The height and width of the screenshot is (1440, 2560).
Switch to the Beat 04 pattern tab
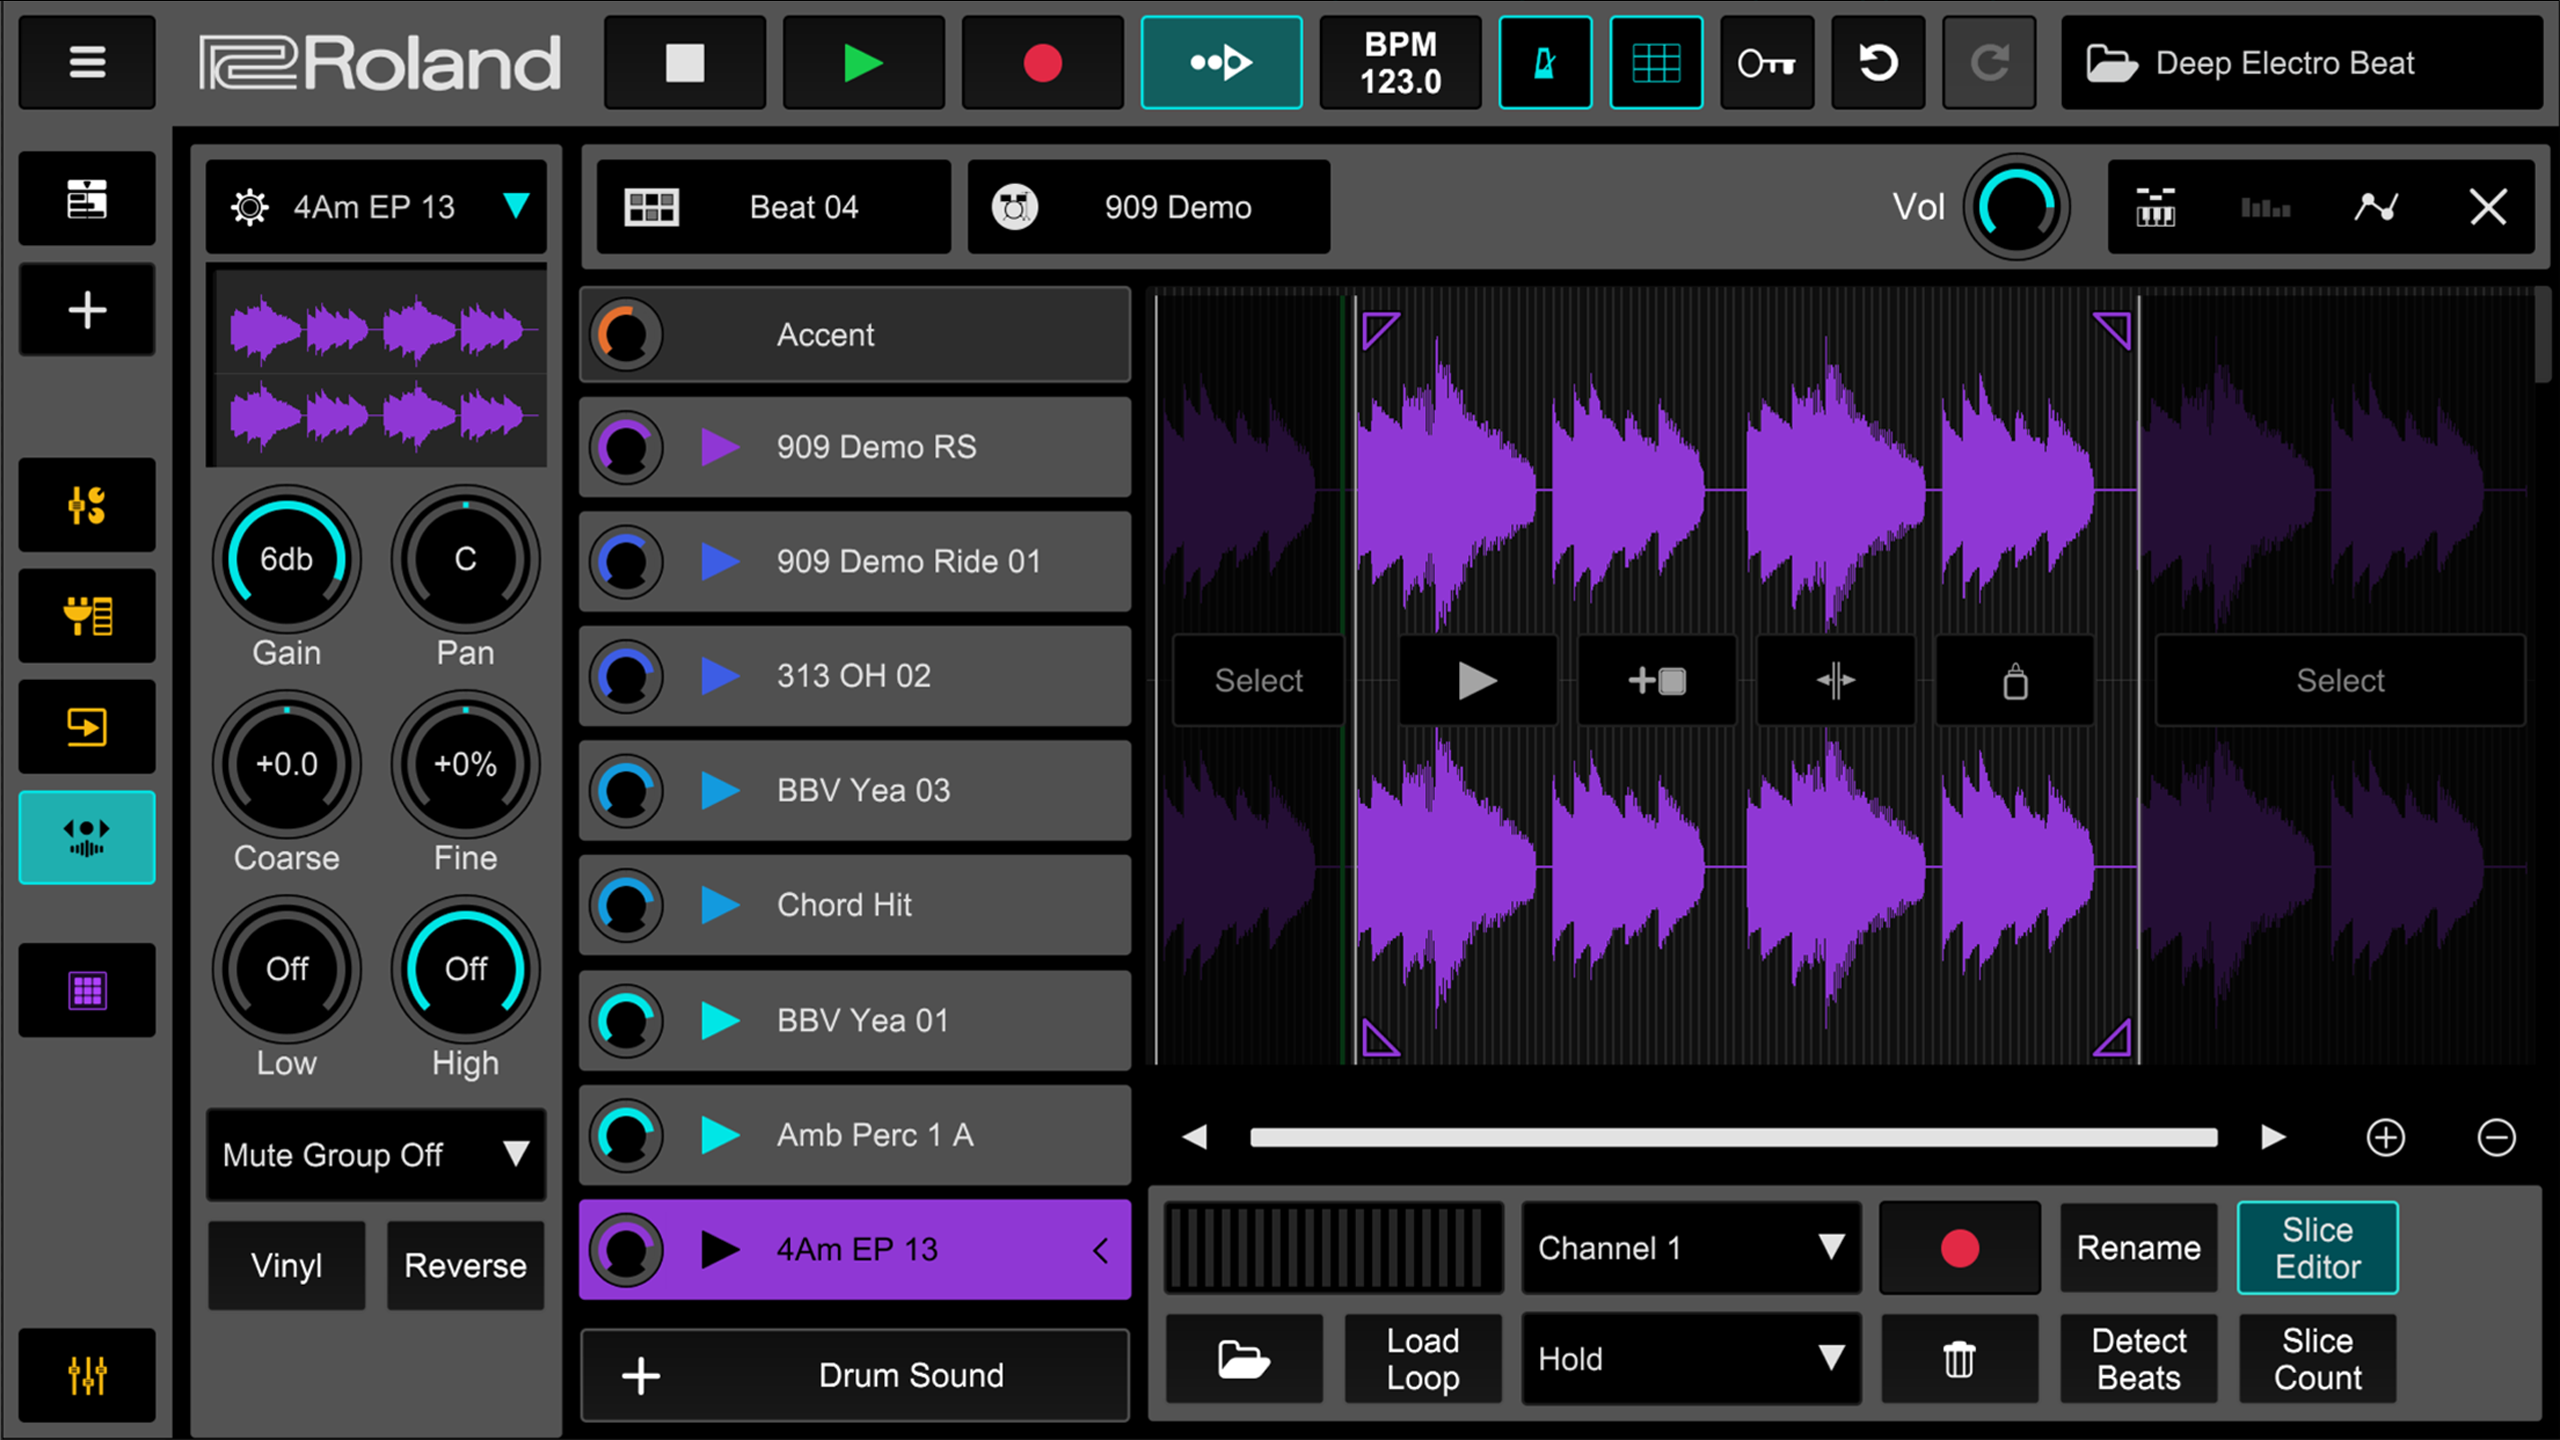click(x=772, y=207)
